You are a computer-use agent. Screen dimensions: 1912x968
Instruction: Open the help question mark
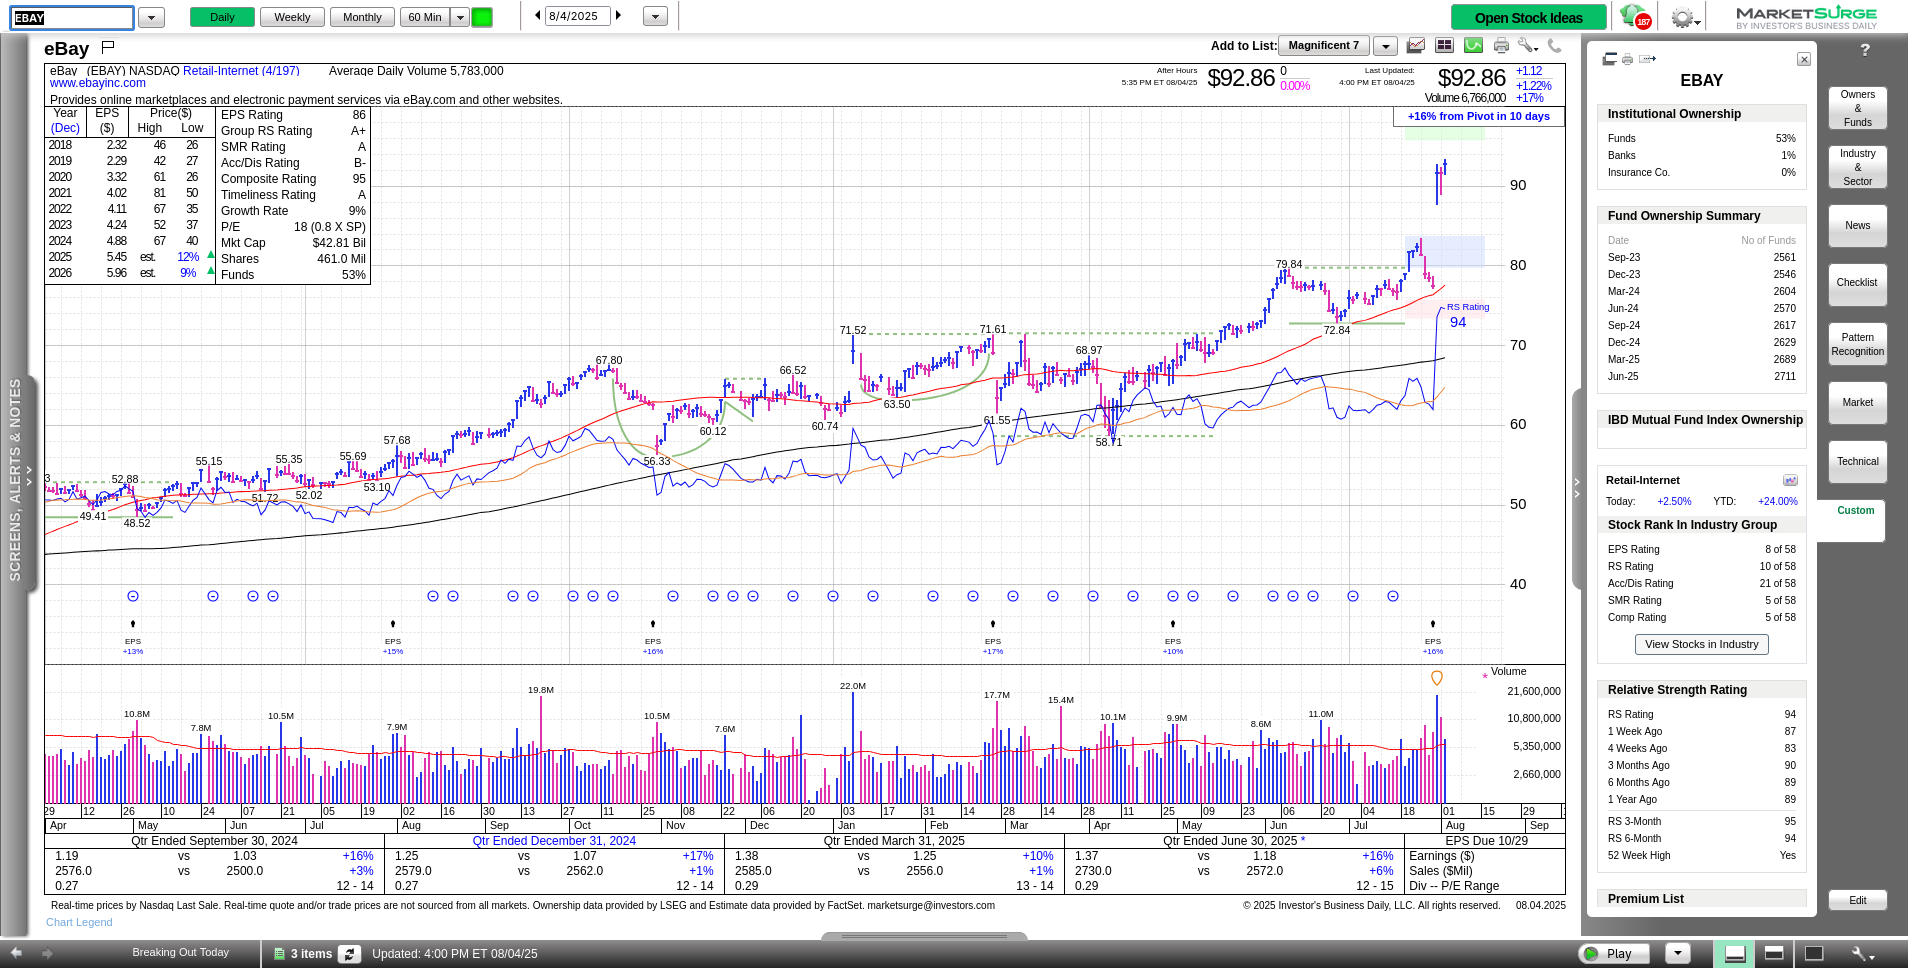coord(1865,50)
